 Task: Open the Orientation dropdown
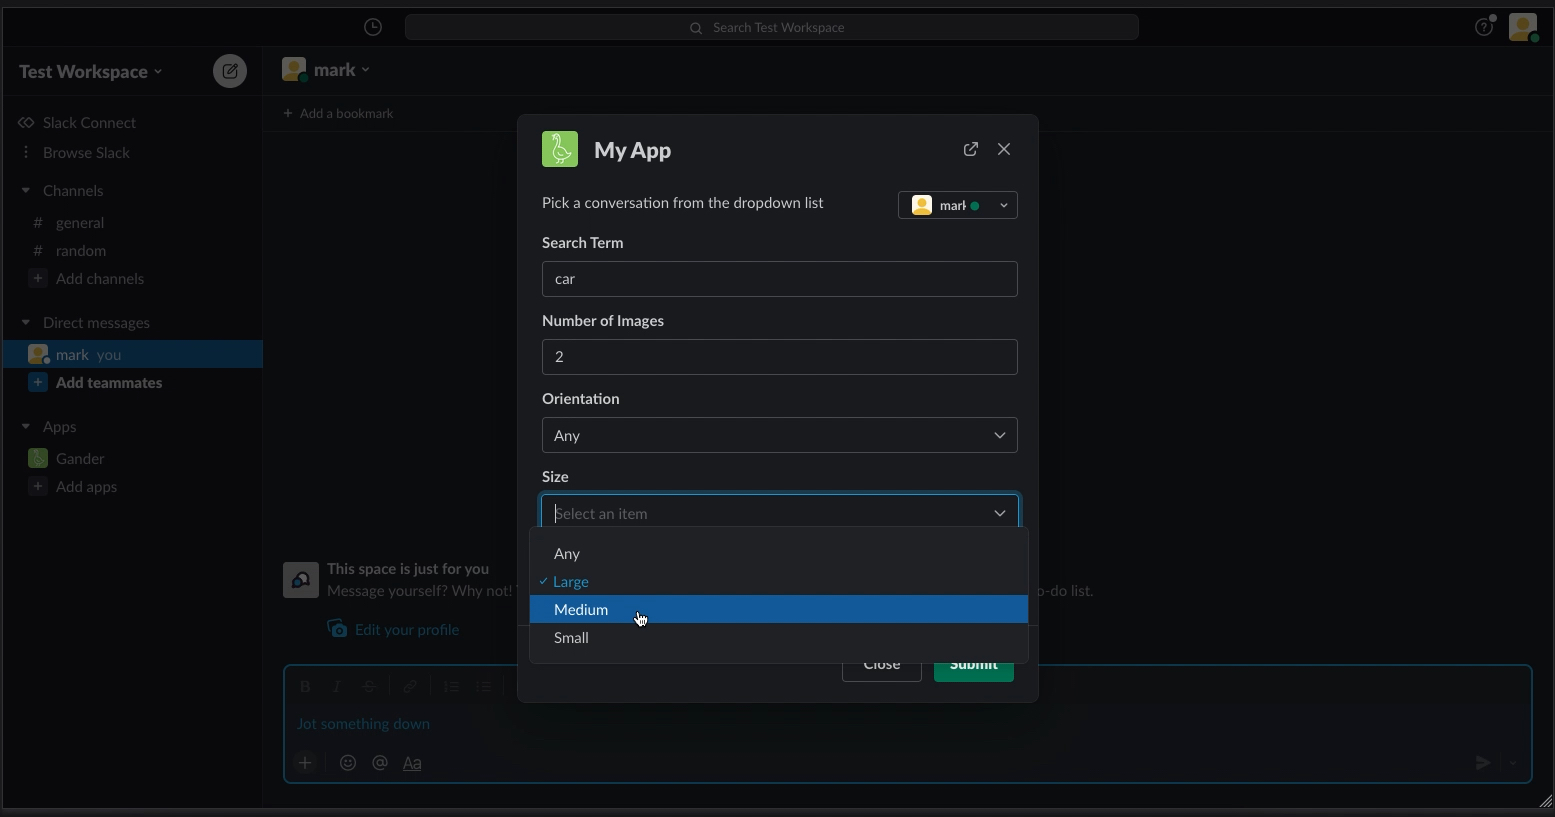(780, 435)
